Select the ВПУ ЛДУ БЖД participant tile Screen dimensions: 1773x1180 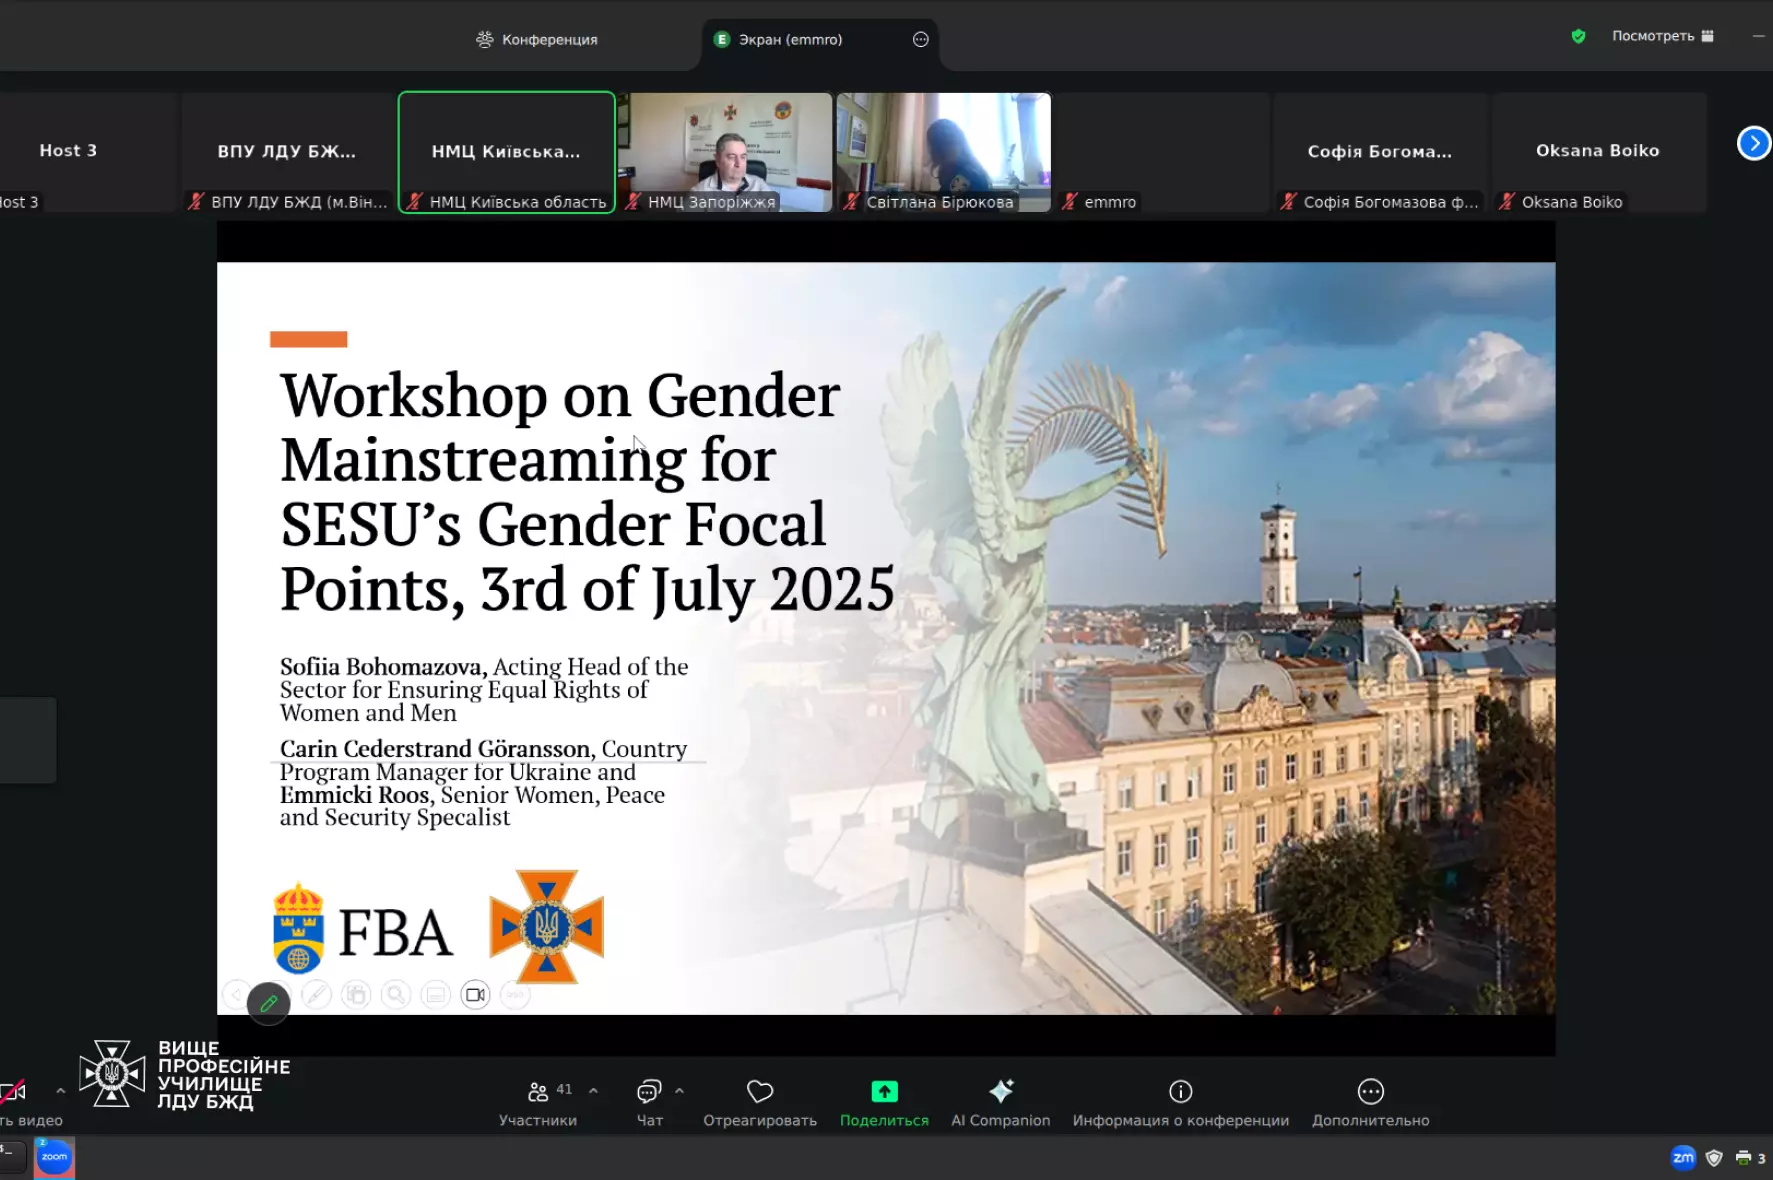287,152
